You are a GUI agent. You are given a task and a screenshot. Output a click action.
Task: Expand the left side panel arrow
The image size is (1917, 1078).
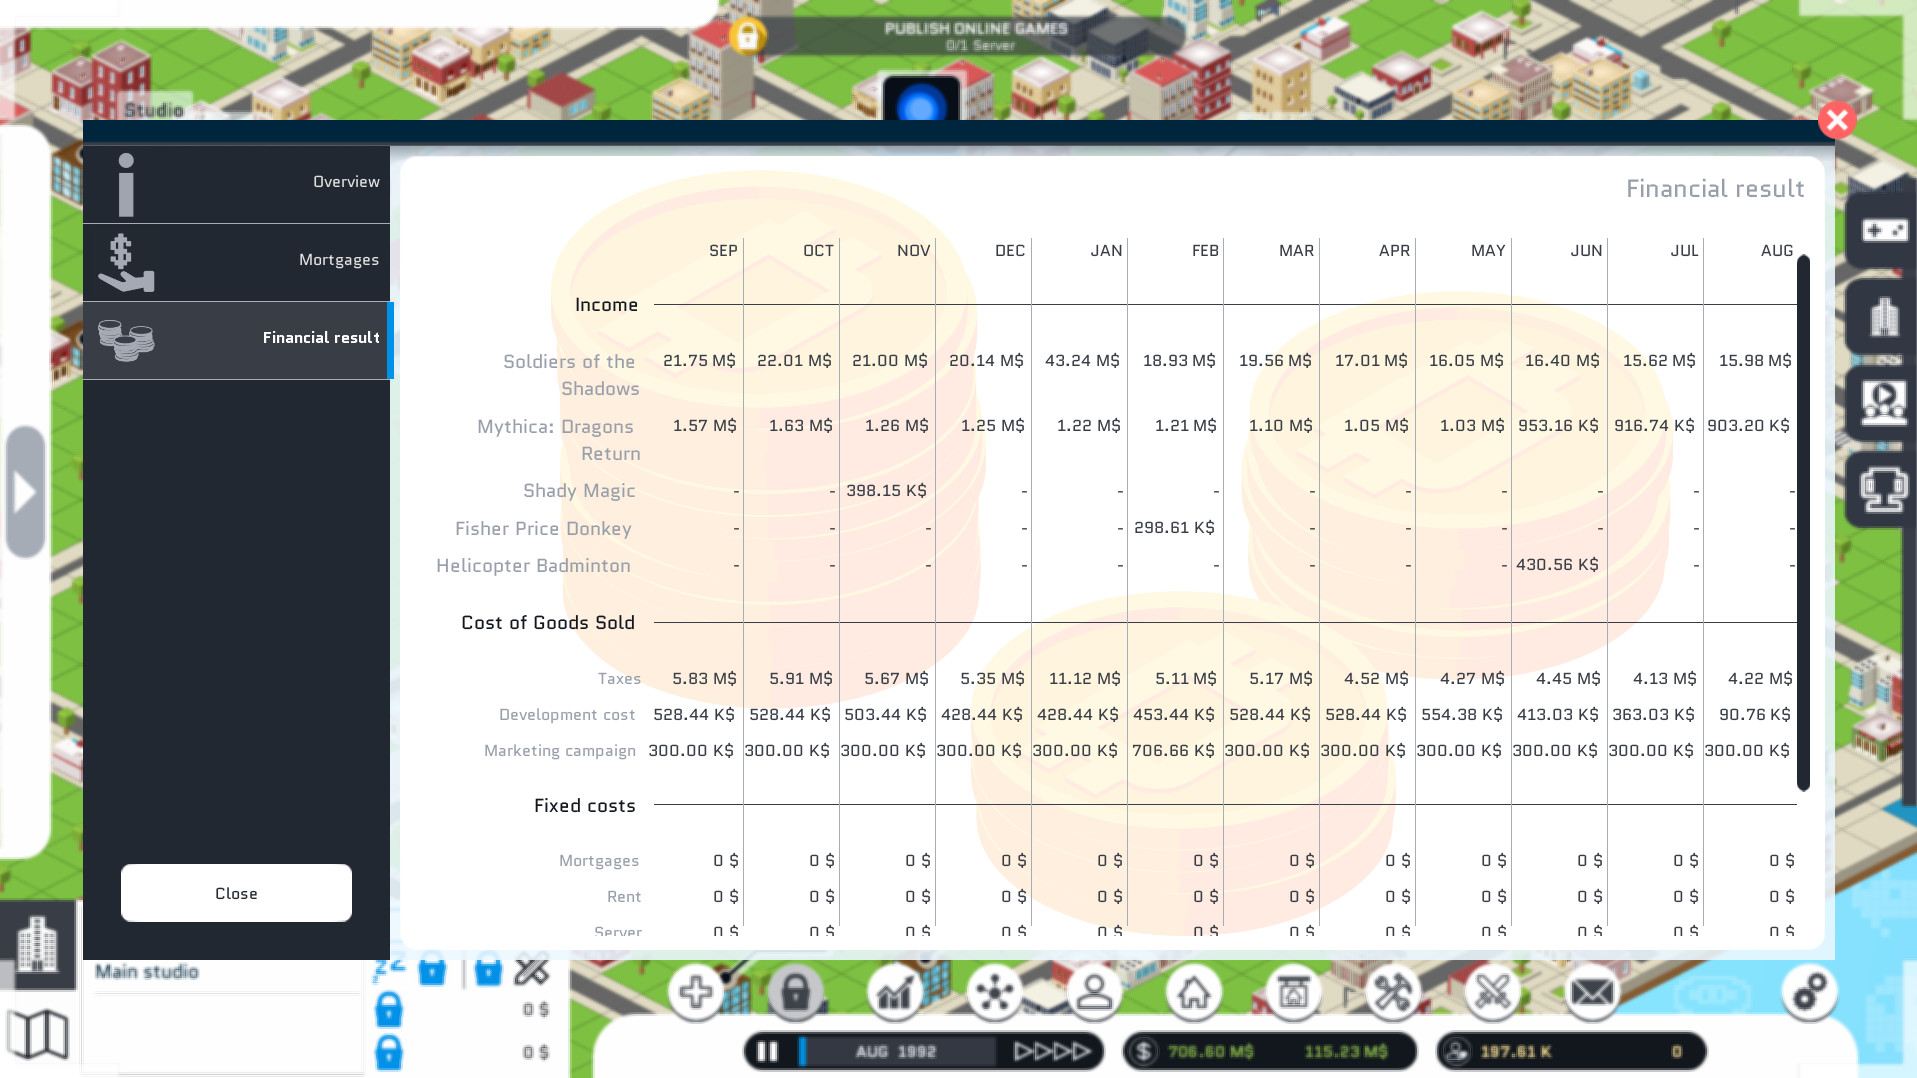tap(25, 492)
